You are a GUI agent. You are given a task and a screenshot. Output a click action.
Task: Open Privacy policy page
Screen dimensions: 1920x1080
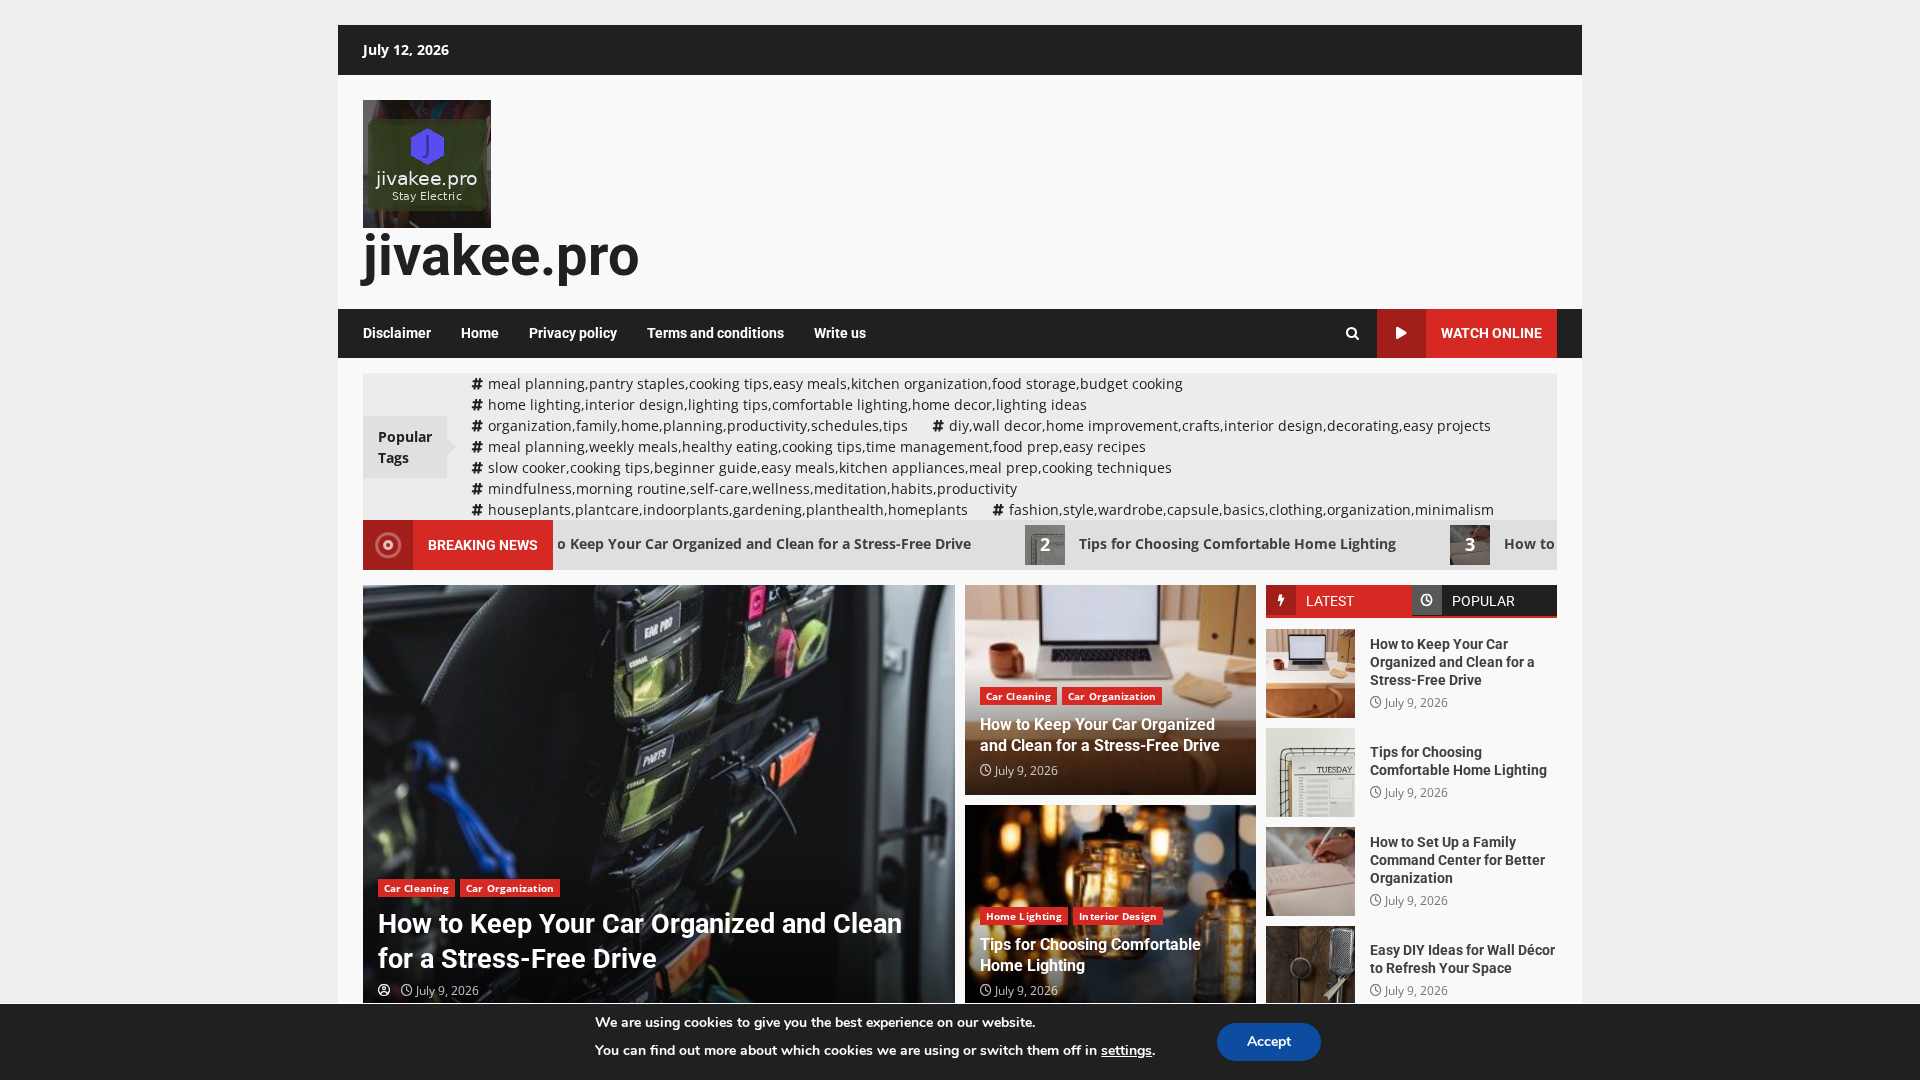coord(573,333)
